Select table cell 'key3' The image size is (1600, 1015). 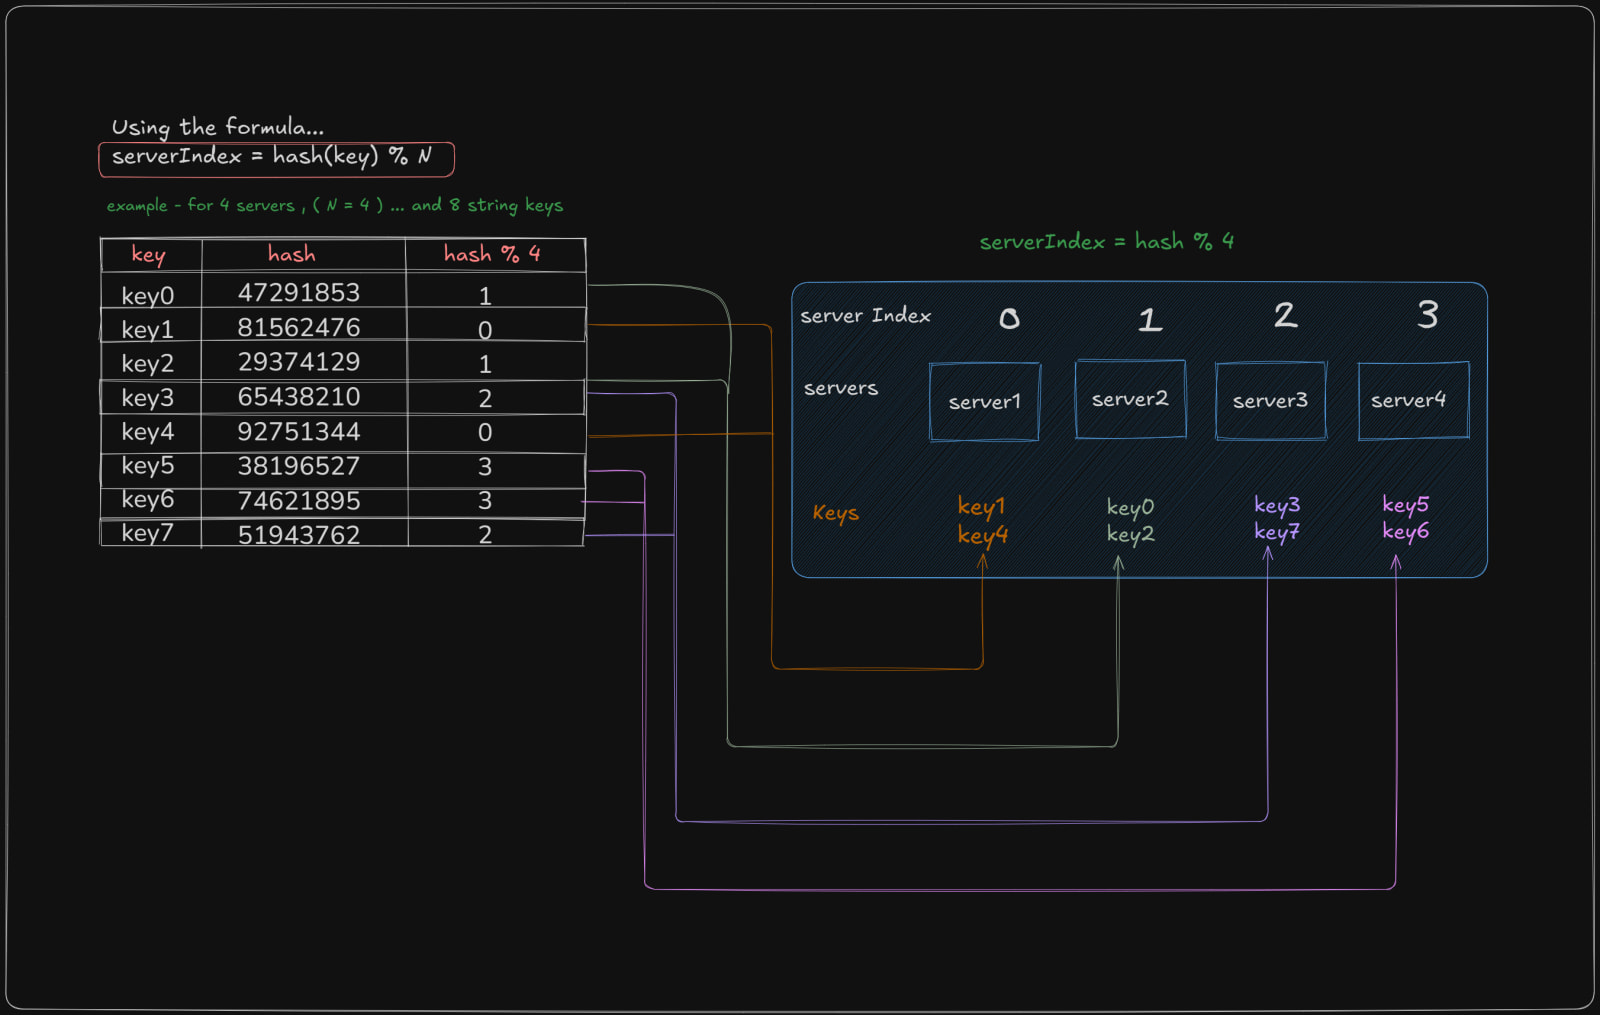[x=148, y=397]
